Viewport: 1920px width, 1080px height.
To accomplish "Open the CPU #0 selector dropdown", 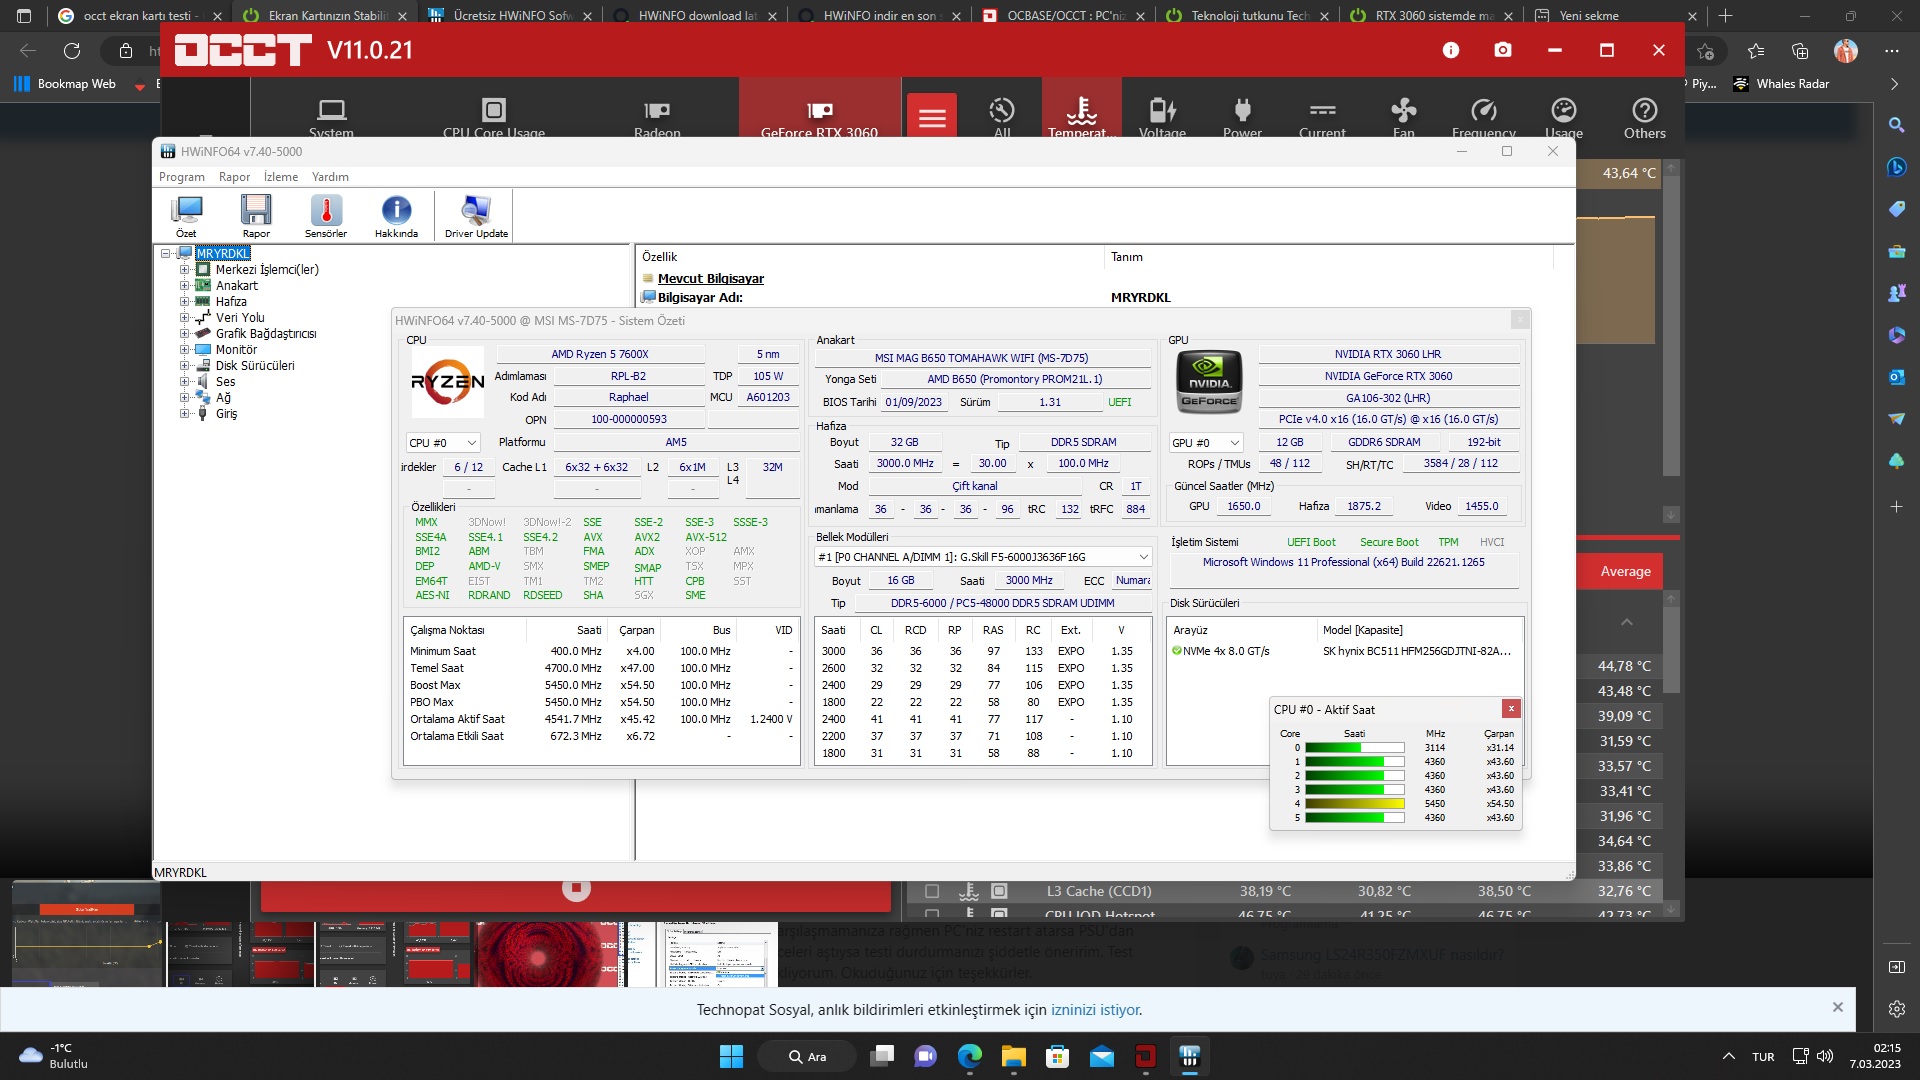I will tap(443, 443).
